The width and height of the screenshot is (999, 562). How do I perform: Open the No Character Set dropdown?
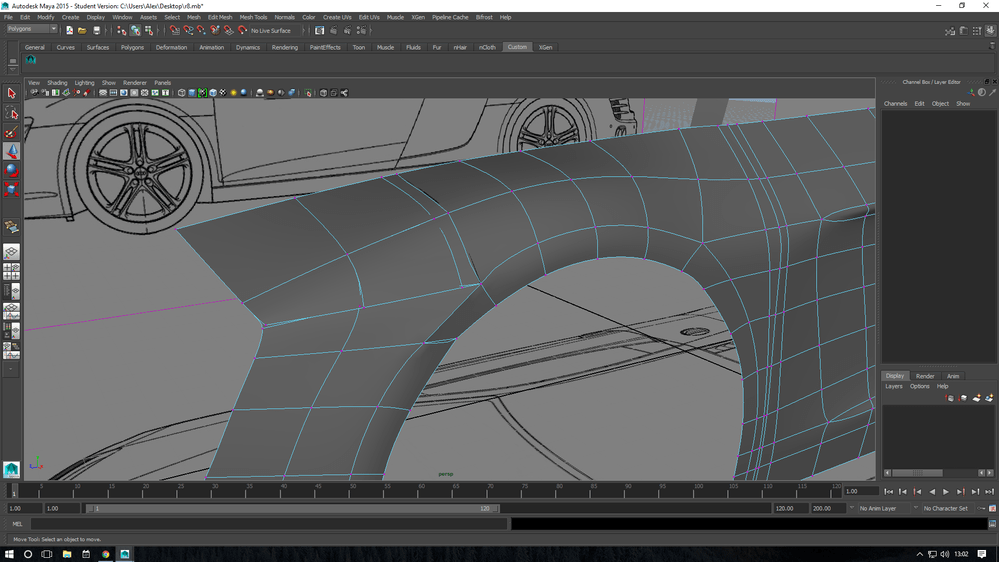[945, 508]
